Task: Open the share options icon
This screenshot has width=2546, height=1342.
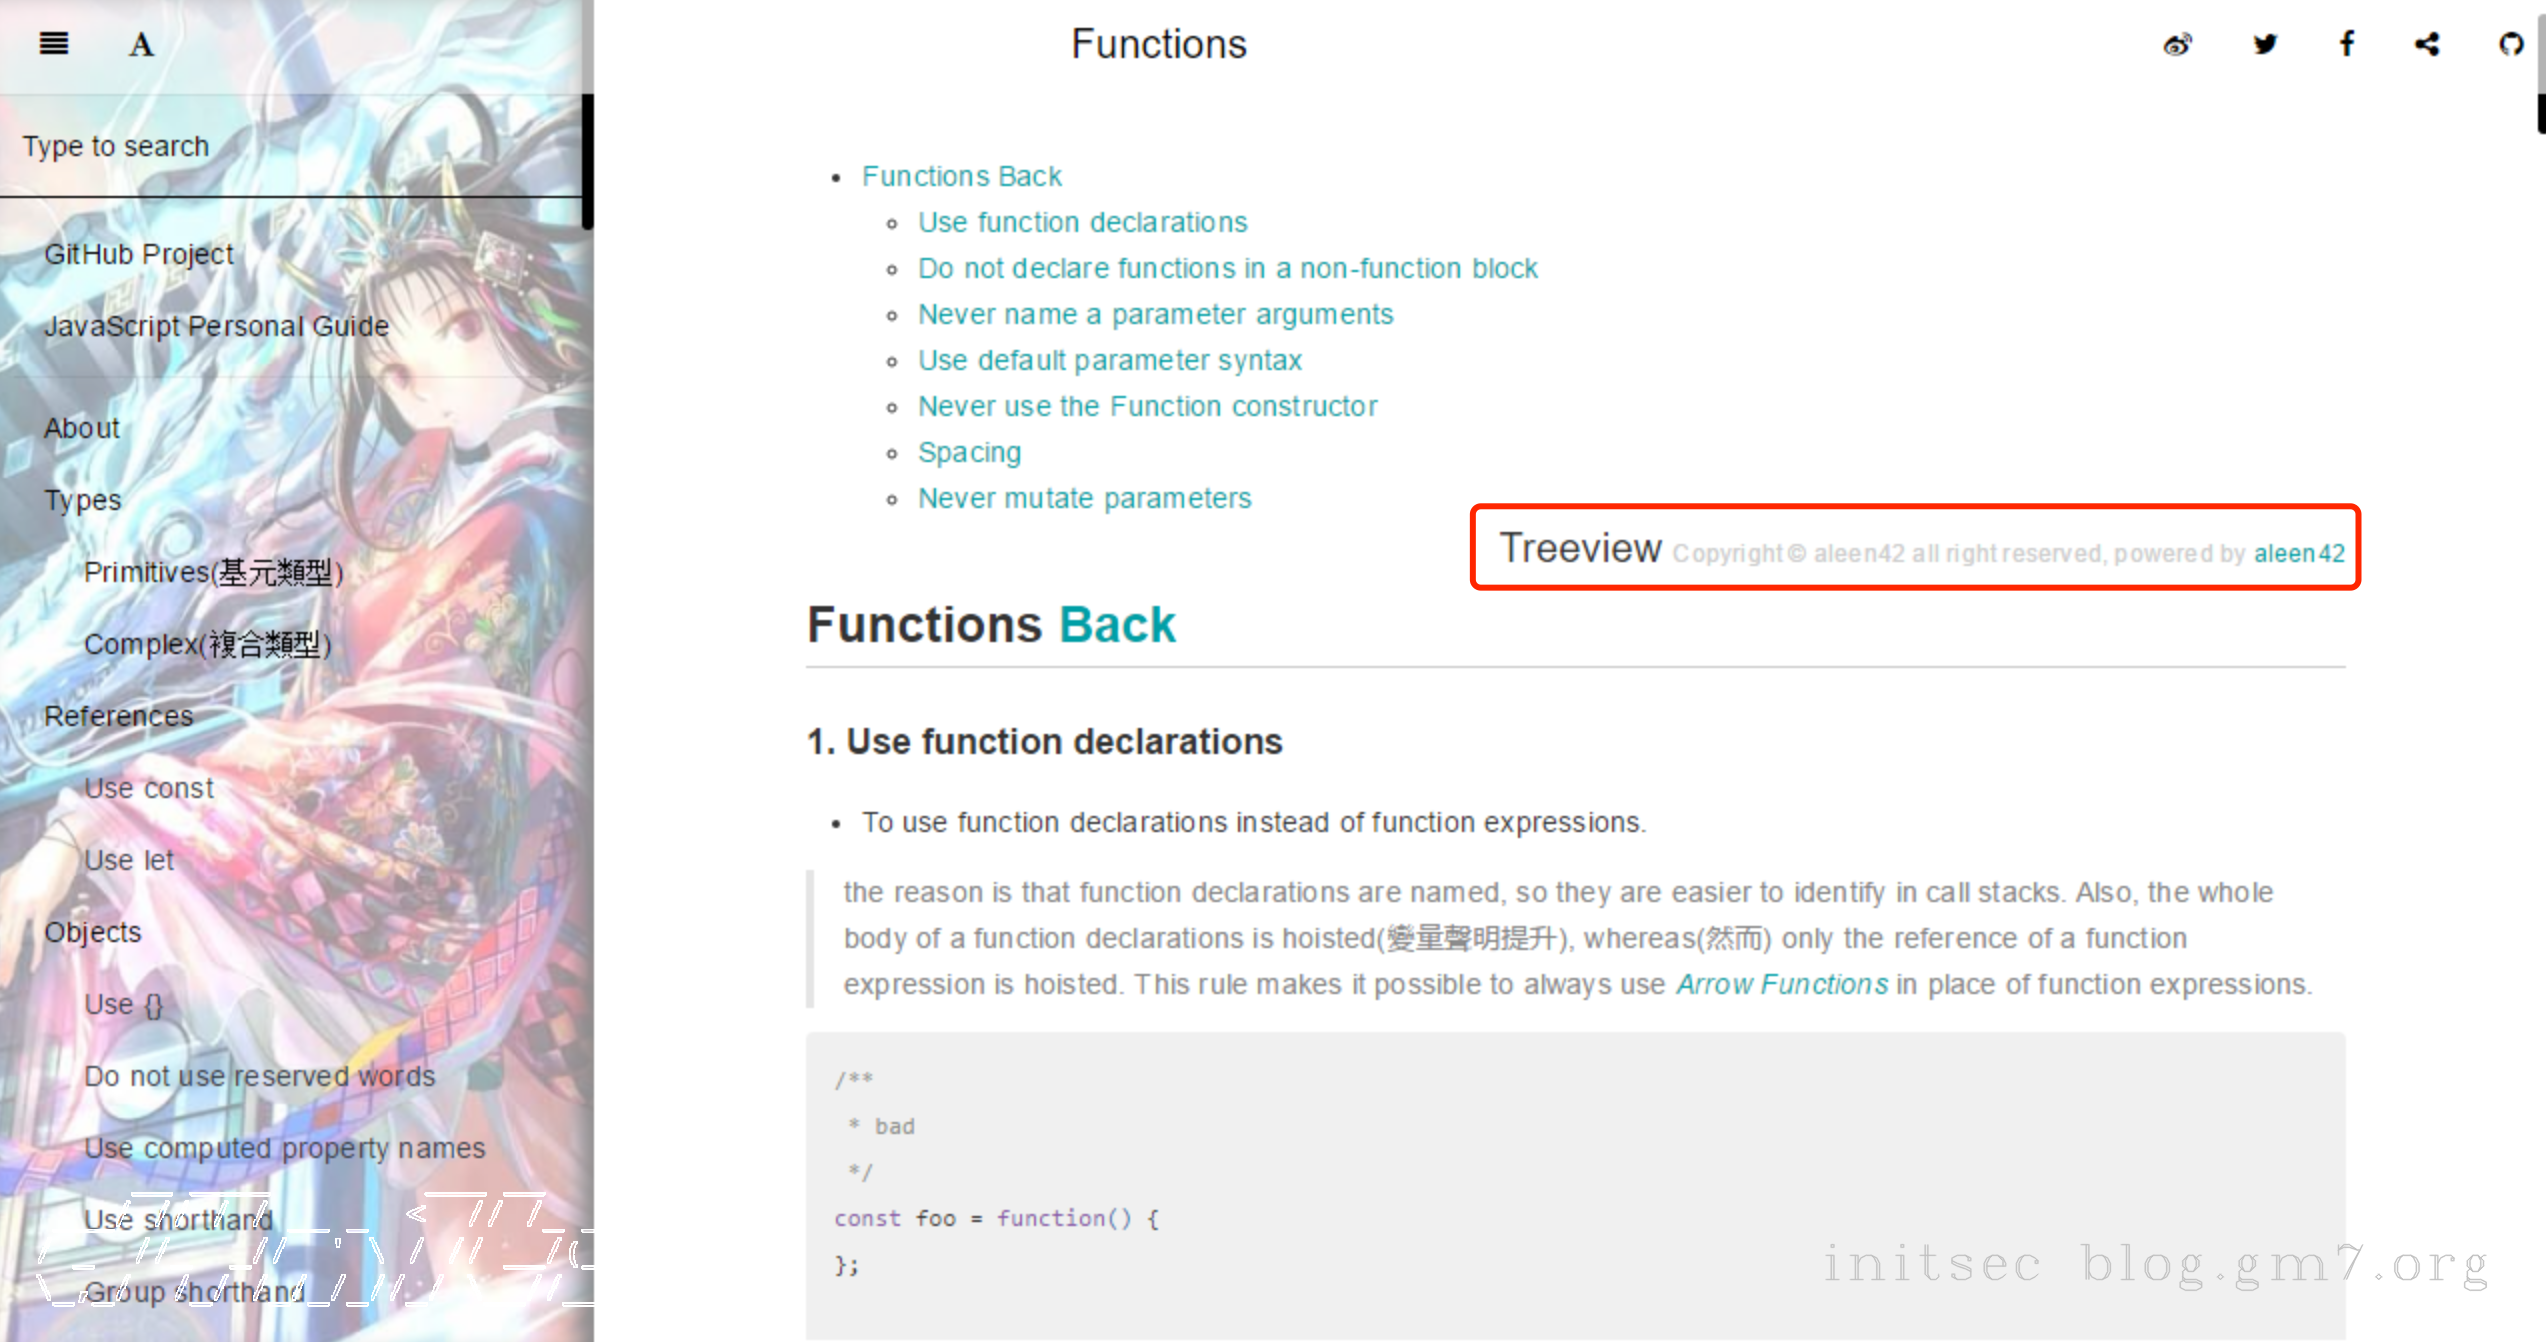Action: click(x=2427, y=44)
